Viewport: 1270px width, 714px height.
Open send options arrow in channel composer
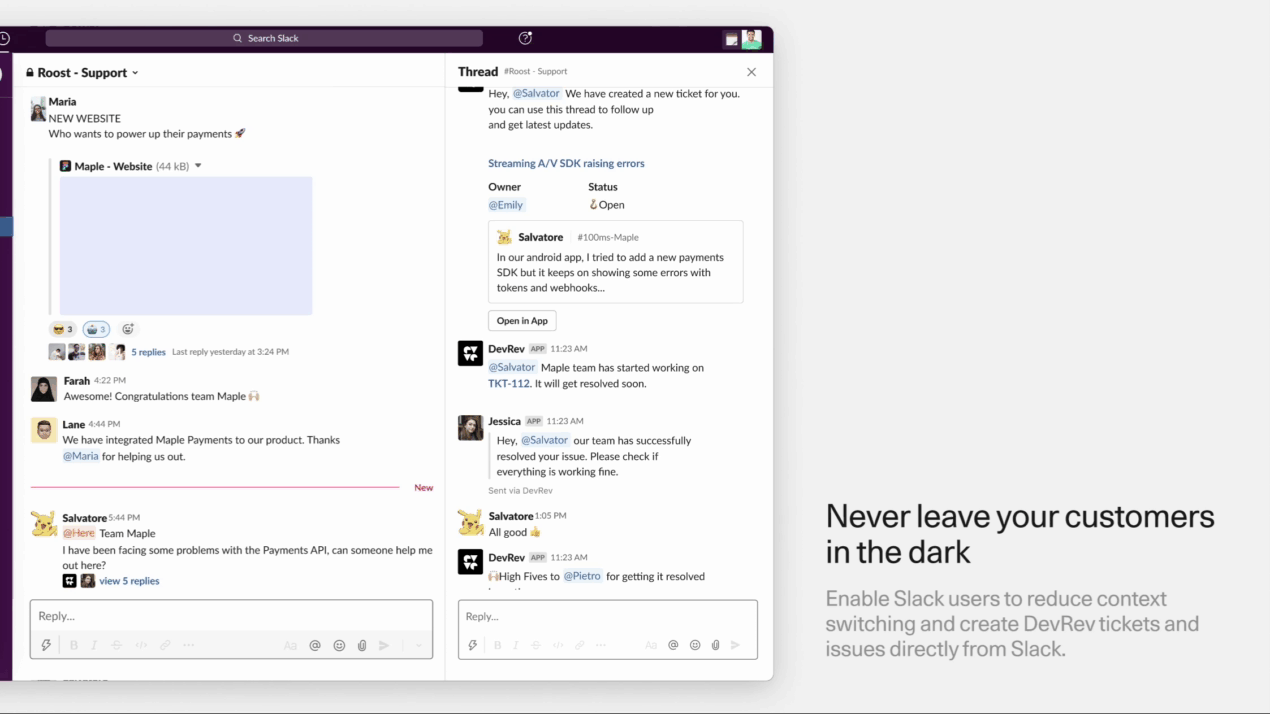419,646
